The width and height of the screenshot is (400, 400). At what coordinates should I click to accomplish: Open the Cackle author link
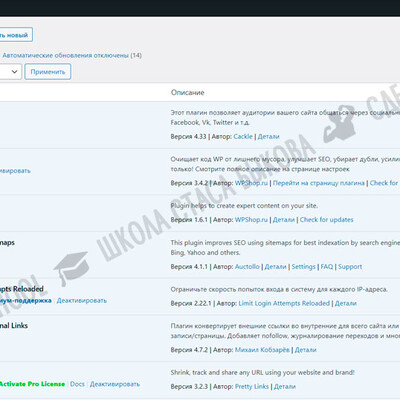(x=243, y=136)
